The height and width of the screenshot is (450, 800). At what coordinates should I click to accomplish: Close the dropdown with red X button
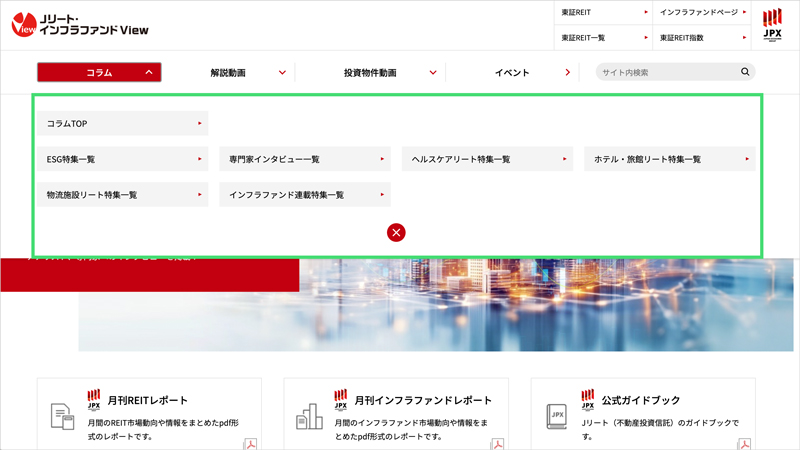[396, 233]
